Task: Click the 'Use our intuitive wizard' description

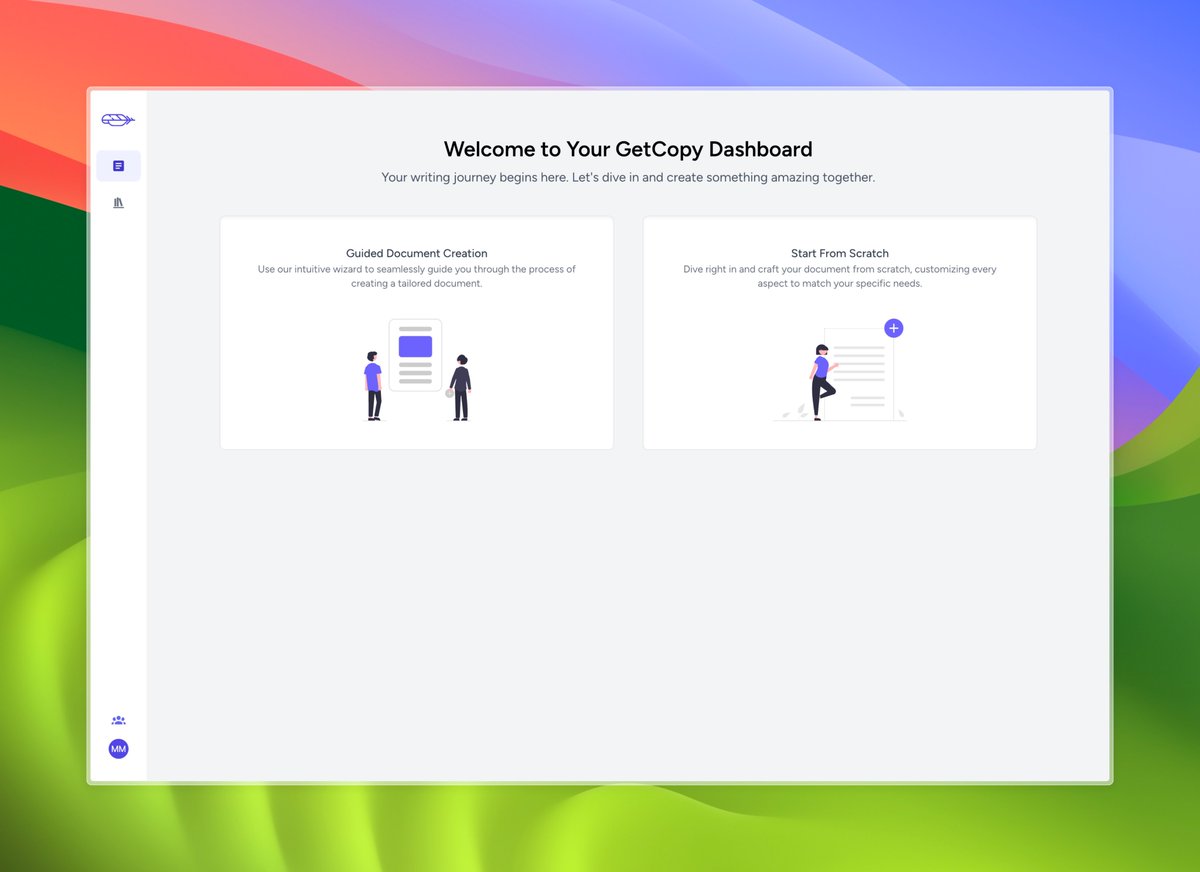Action: point(417,276)
